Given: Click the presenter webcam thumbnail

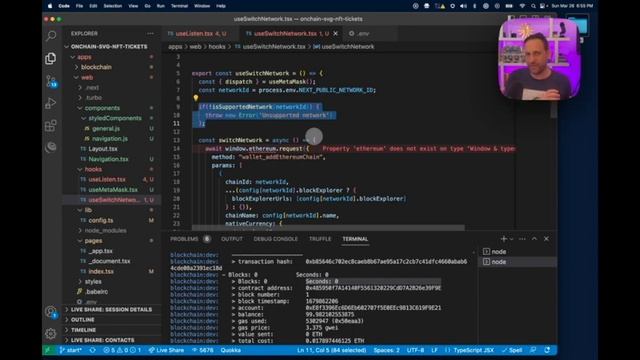Looking at the screenshot, I should coord(539,59).
